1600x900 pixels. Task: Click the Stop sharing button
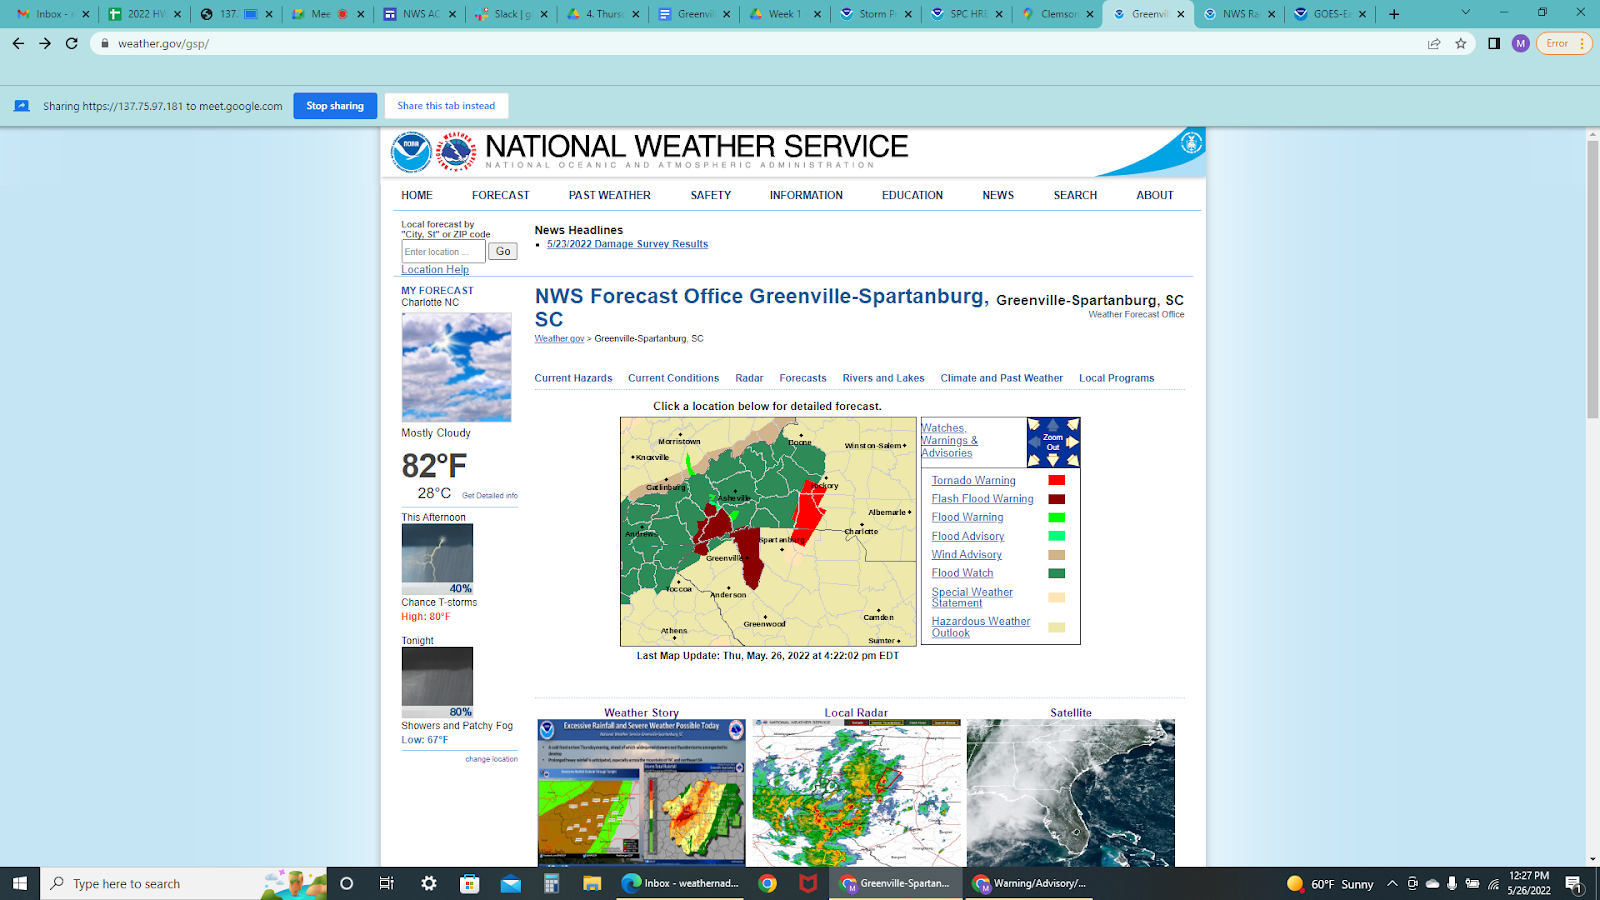point(335,106)
